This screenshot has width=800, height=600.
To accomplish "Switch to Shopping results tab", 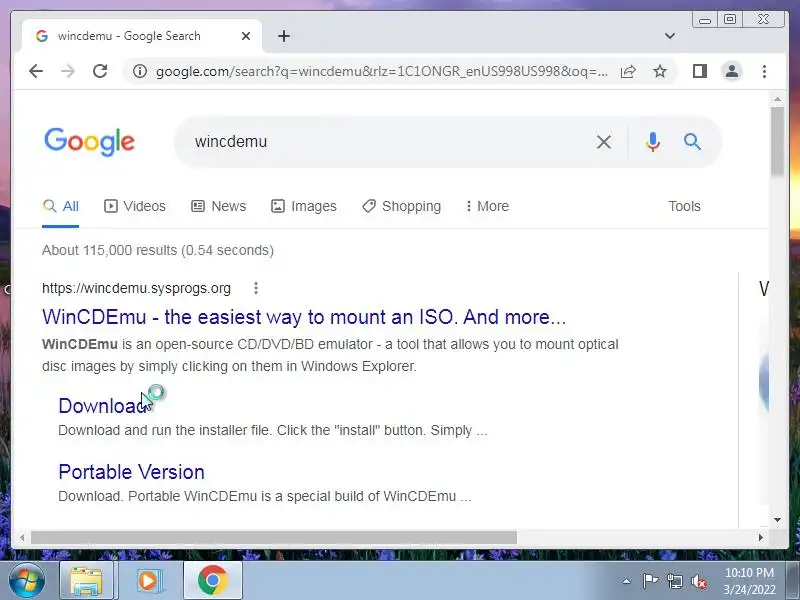I will click(402, 206).
